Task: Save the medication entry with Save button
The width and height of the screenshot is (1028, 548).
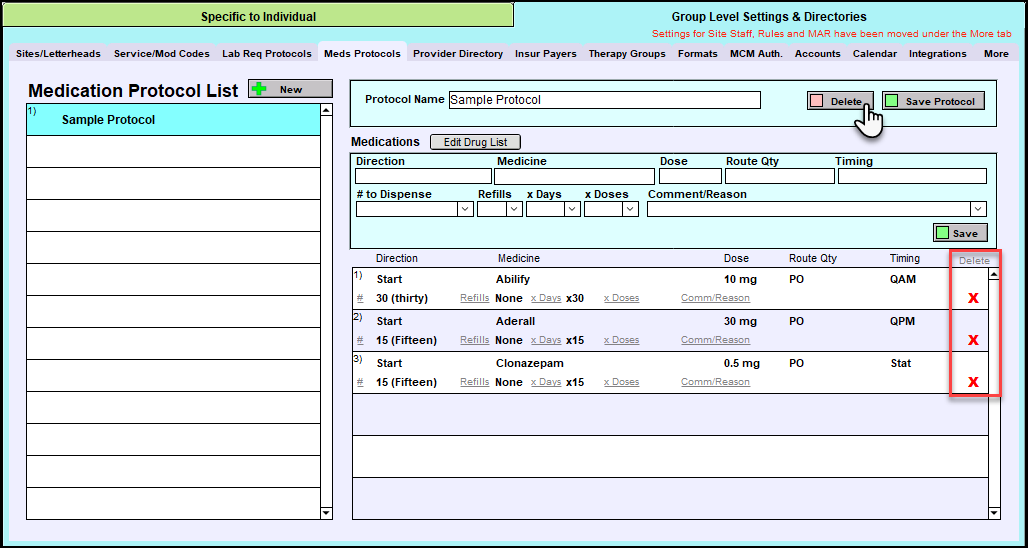Action: [960, 233]
